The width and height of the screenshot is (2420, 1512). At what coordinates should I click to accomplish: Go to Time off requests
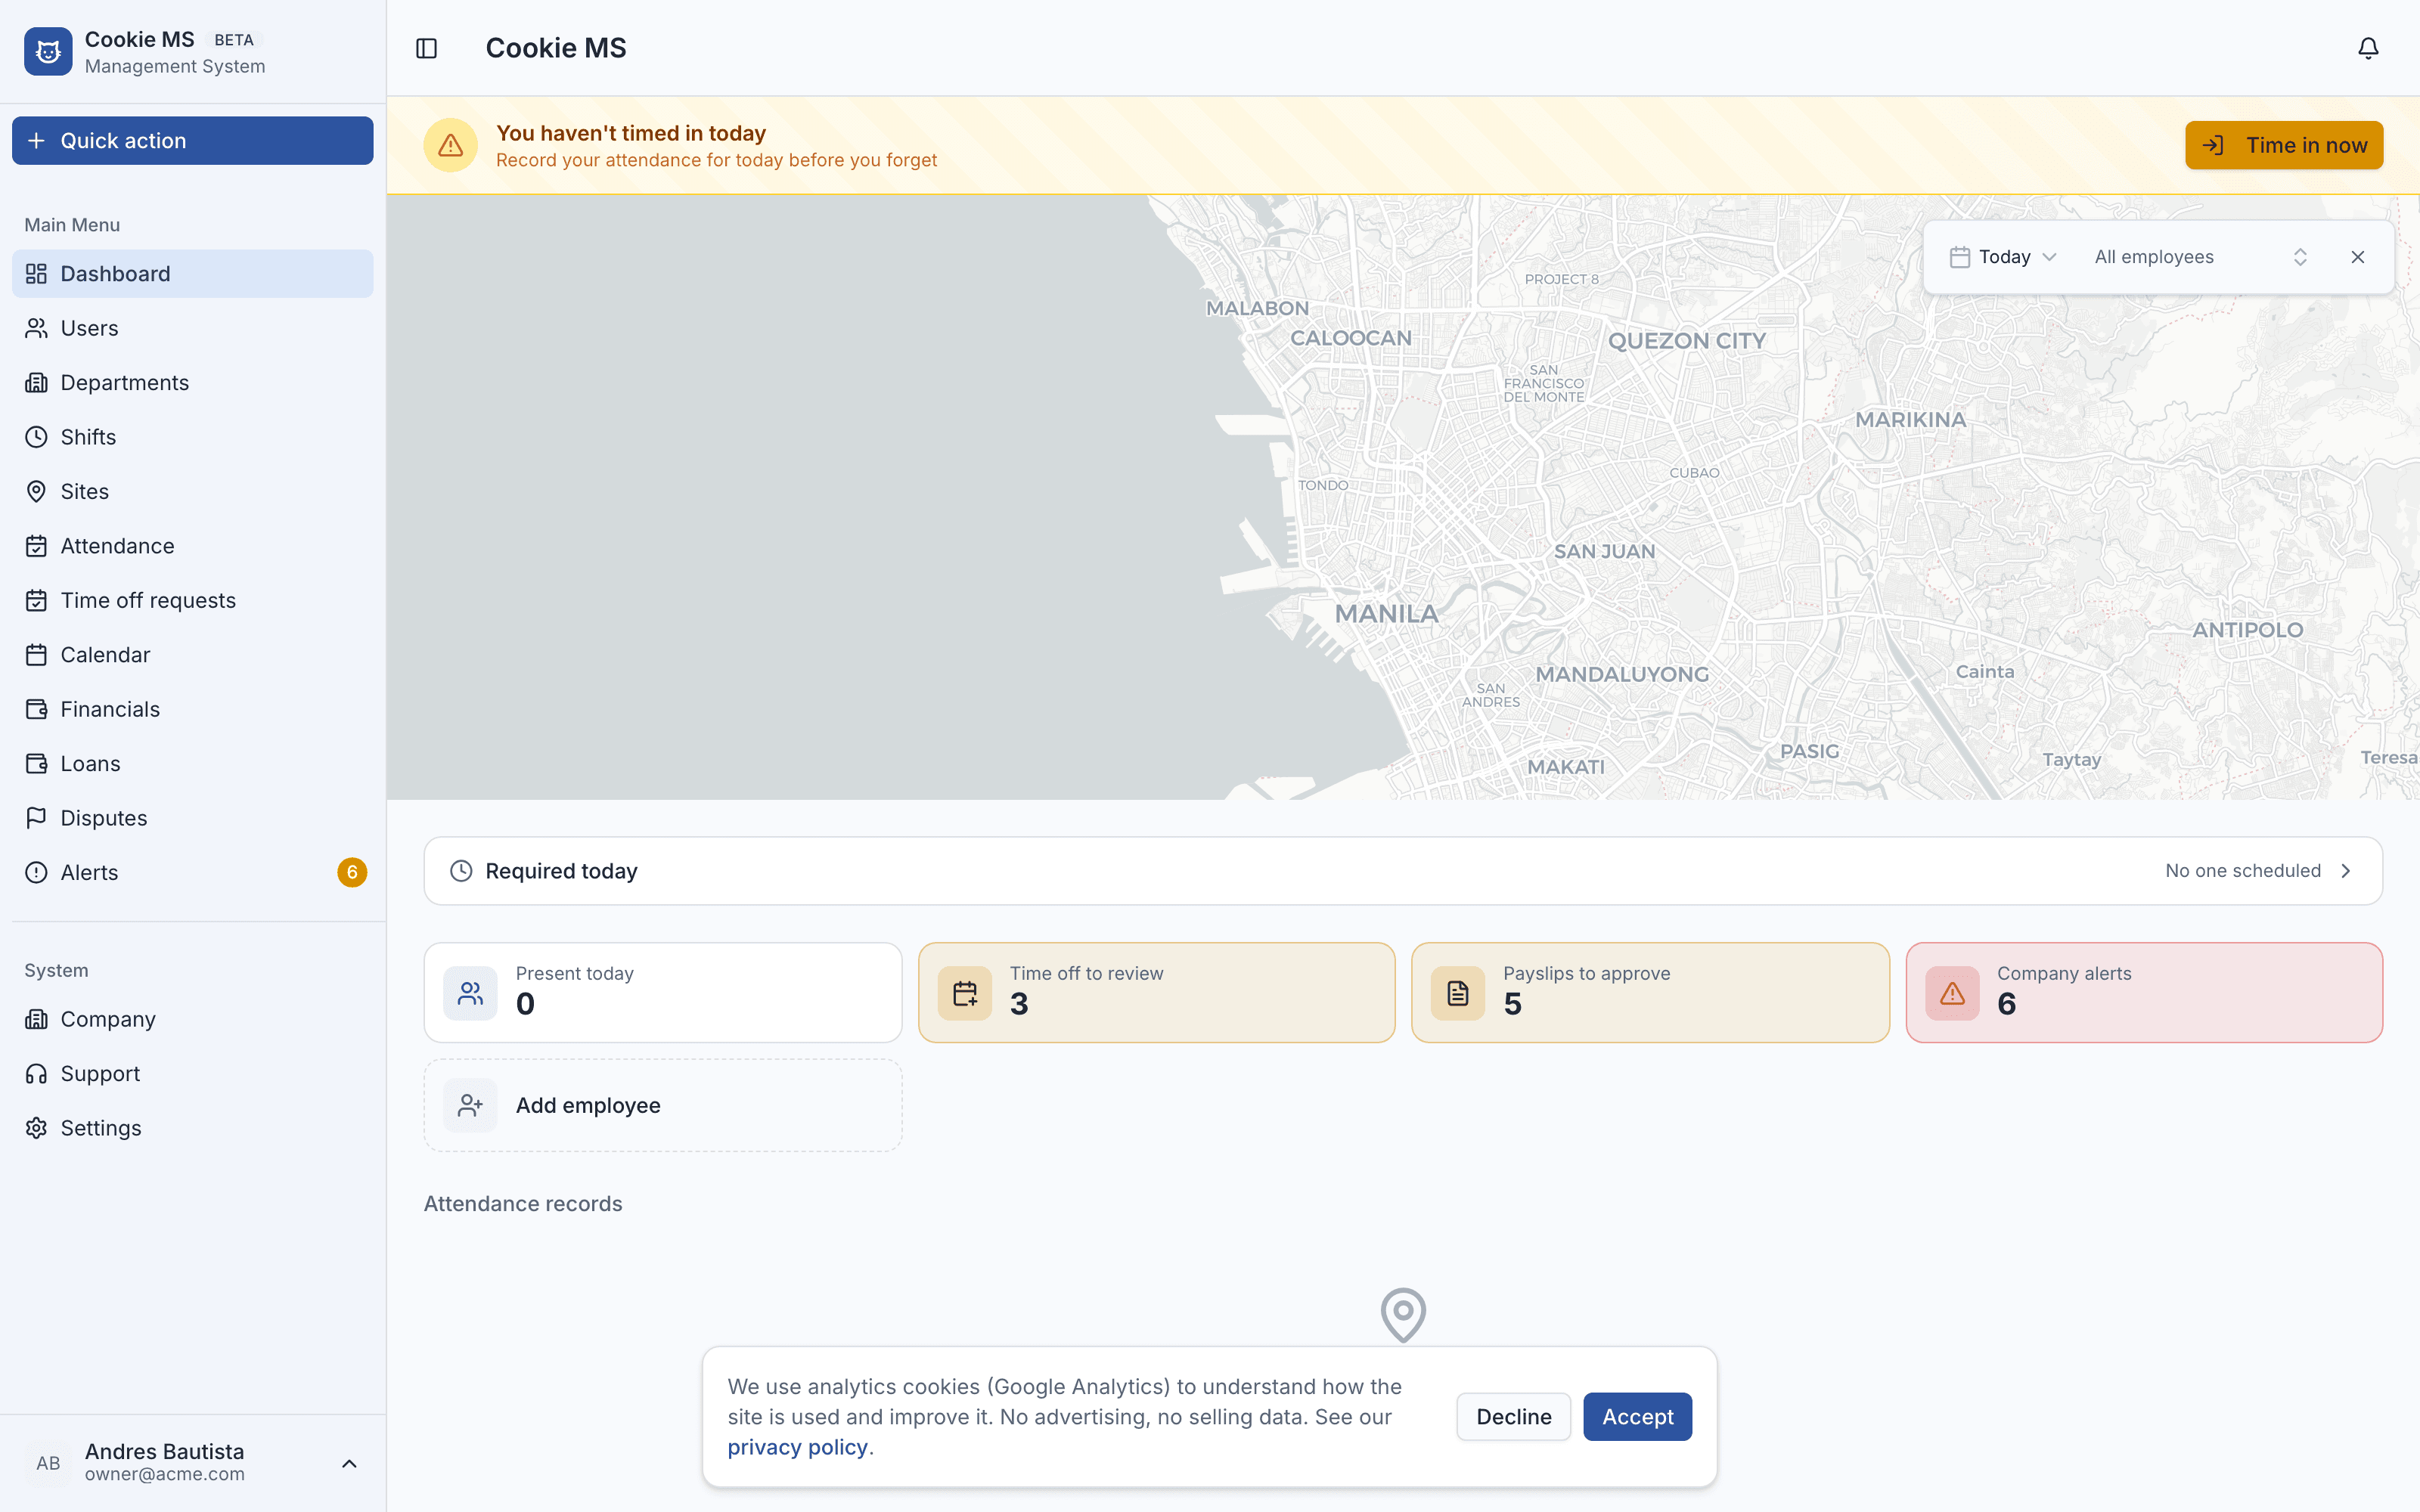193,600
